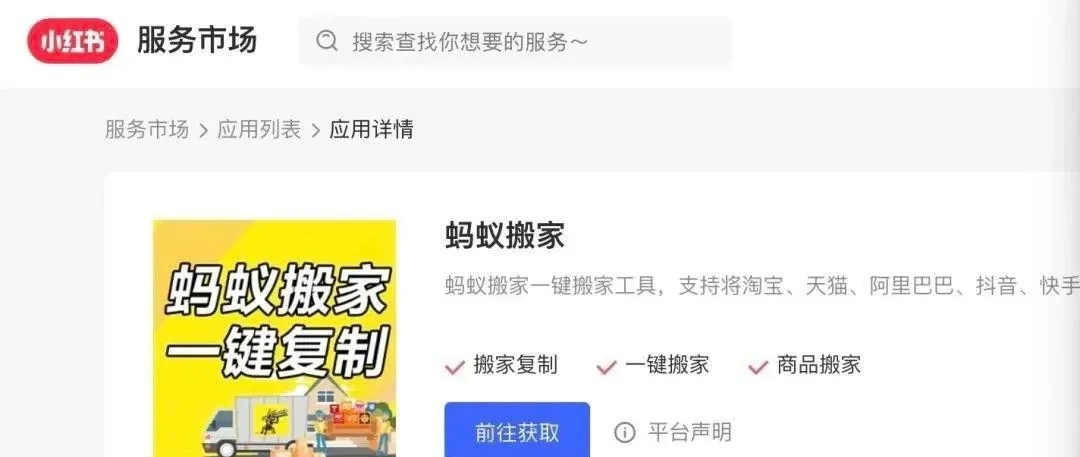Select the 搬家复制 tag label

pyautogui.click(x=516, y=365)
